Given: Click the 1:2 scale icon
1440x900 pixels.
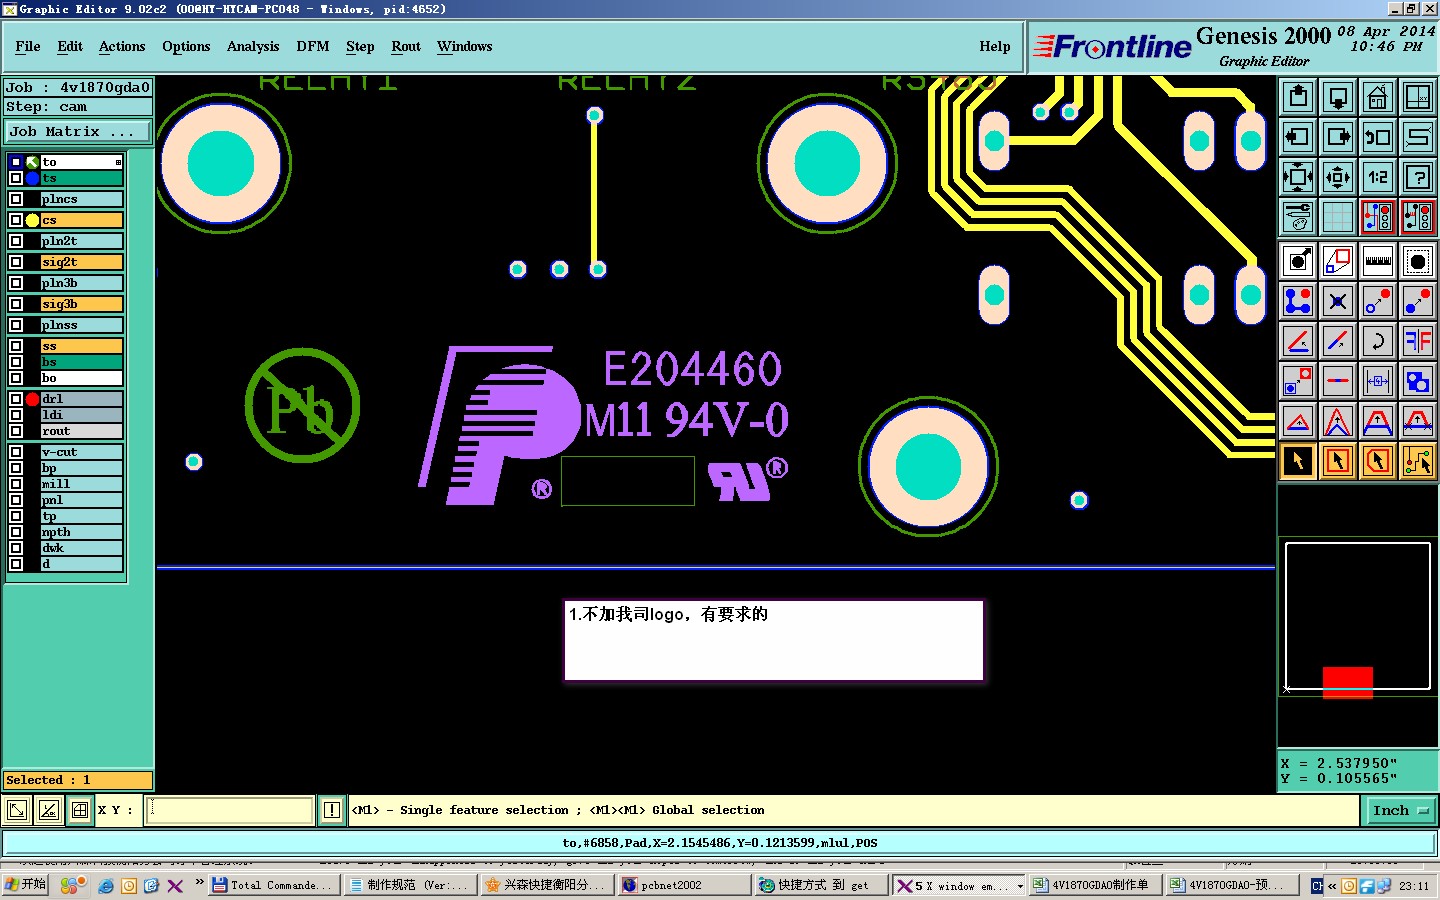Looking at the screenshot, I should [1378, 177].
